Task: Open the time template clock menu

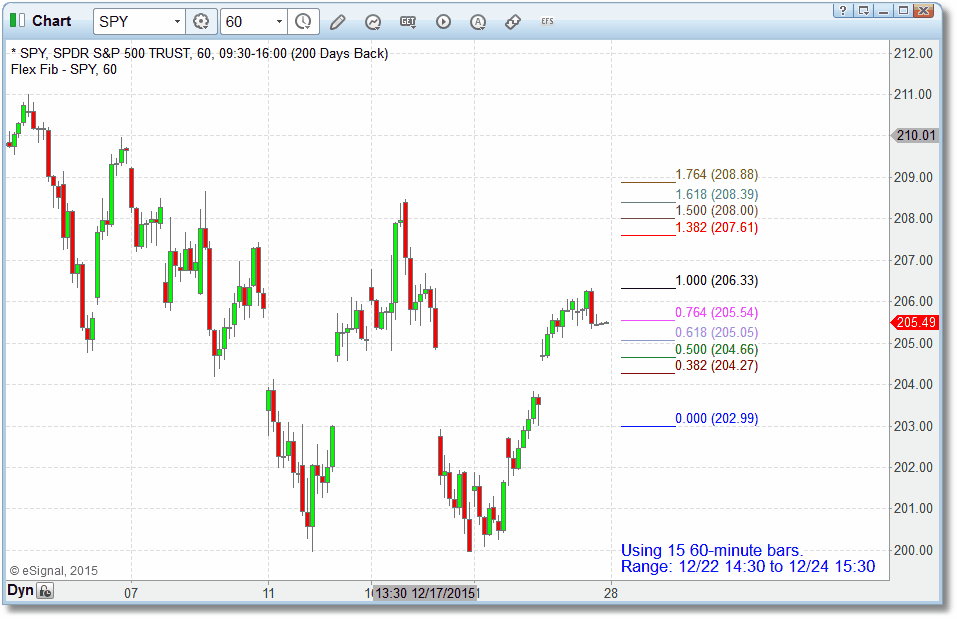Action: (303, 22)
